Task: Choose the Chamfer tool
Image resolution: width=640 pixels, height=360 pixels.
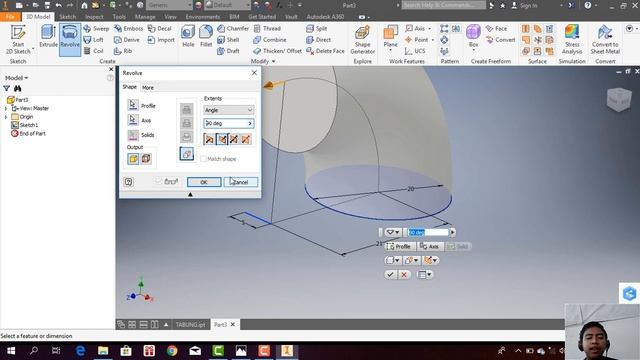Action: (233, 29)
